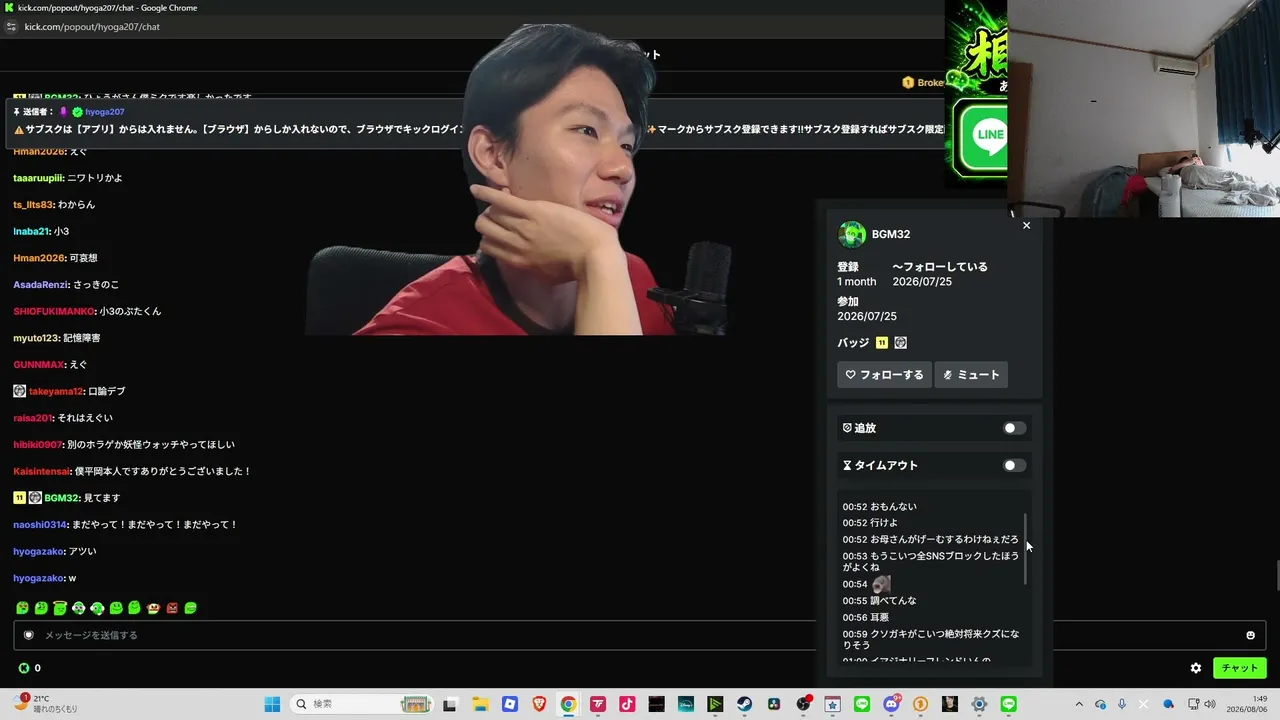Select history message おもんない
The image size is (1280, 720).
tap(893, 507)
